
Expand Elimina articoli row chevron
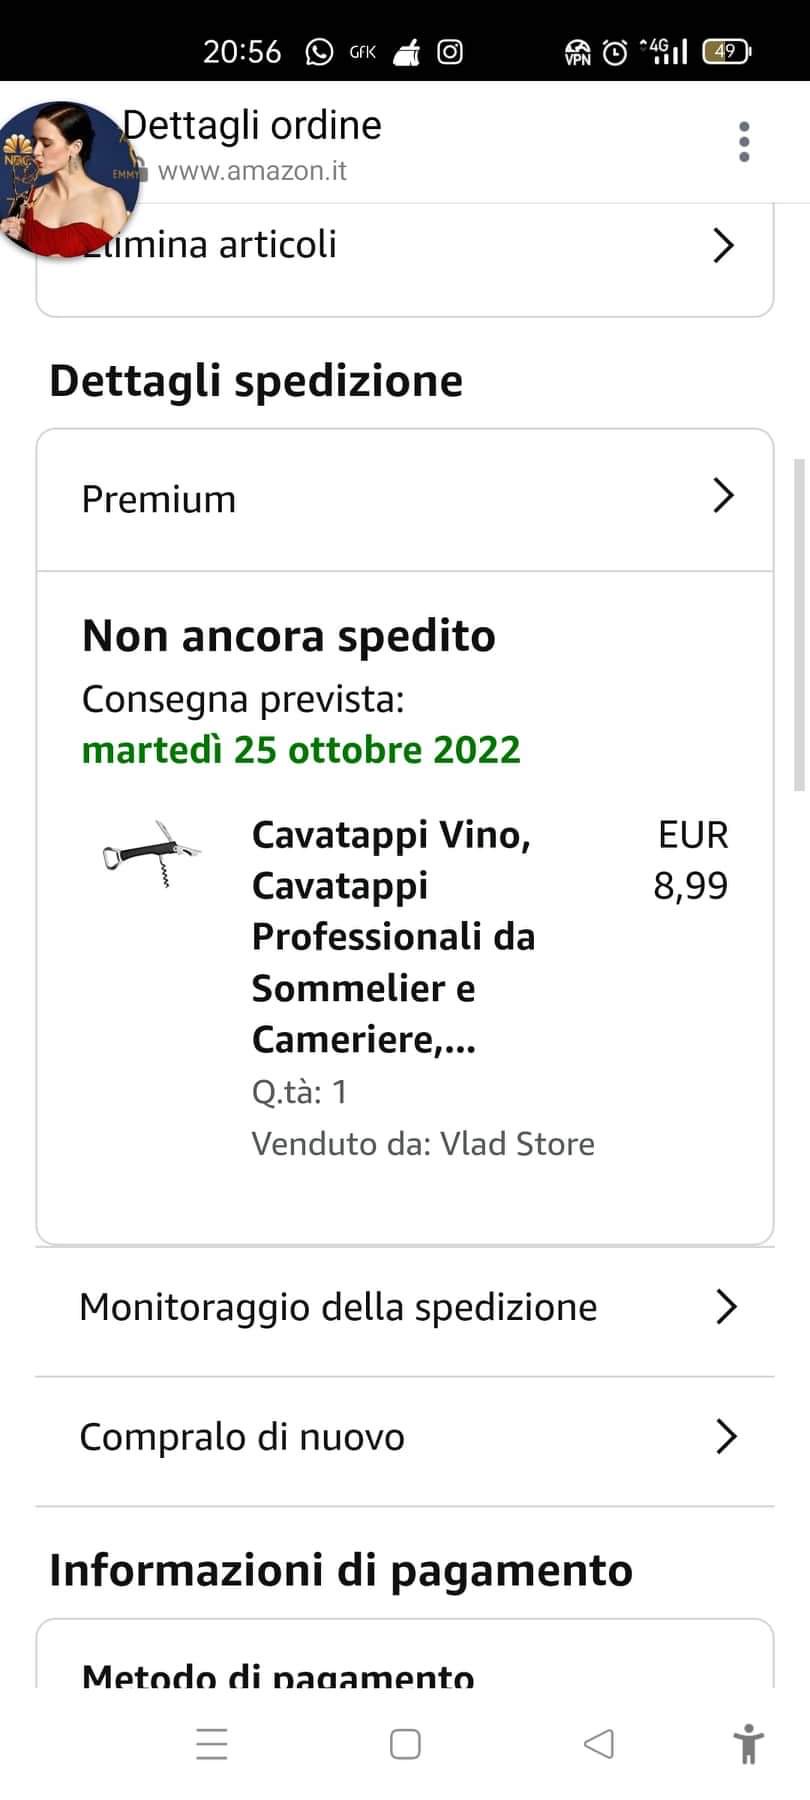pyautogui.click(x=723, y=245)
